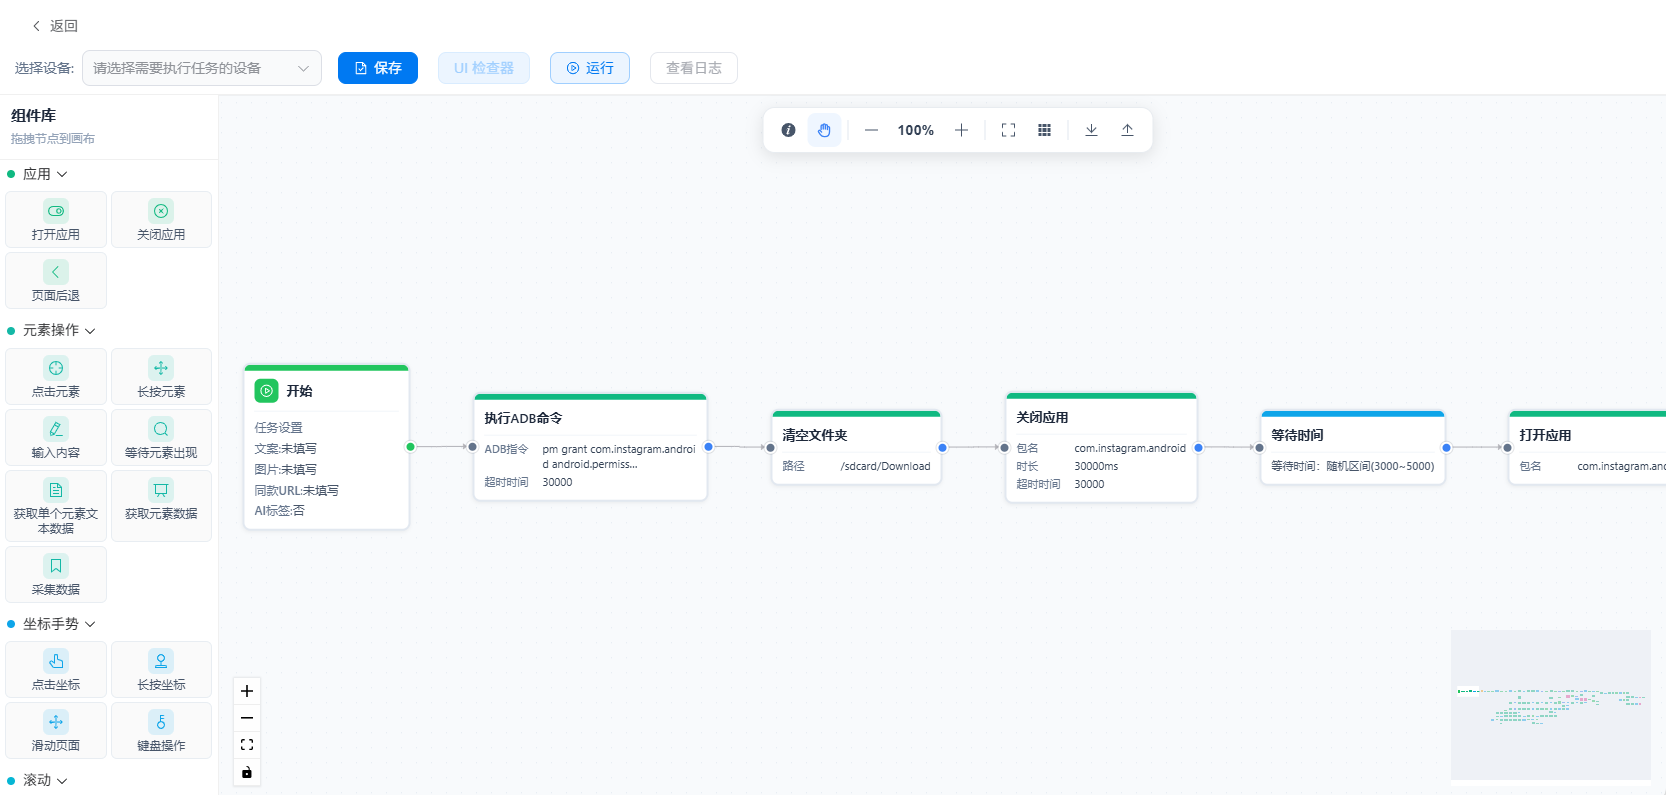Screen dimensions: 1666x795
Task: Choose the 点击元素 component
Action: (x=56, y=376)
